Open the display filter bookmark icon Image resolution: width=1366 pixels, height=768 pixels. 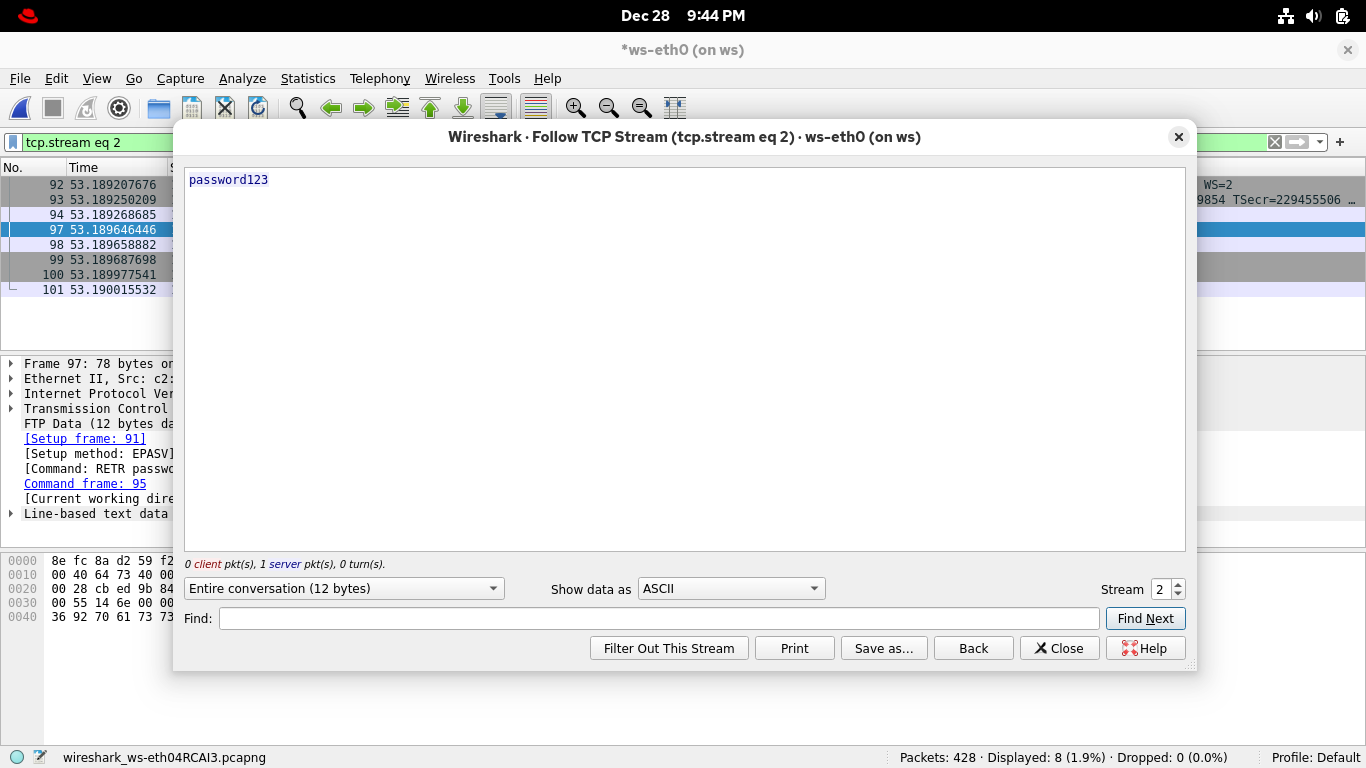(13, 142)
